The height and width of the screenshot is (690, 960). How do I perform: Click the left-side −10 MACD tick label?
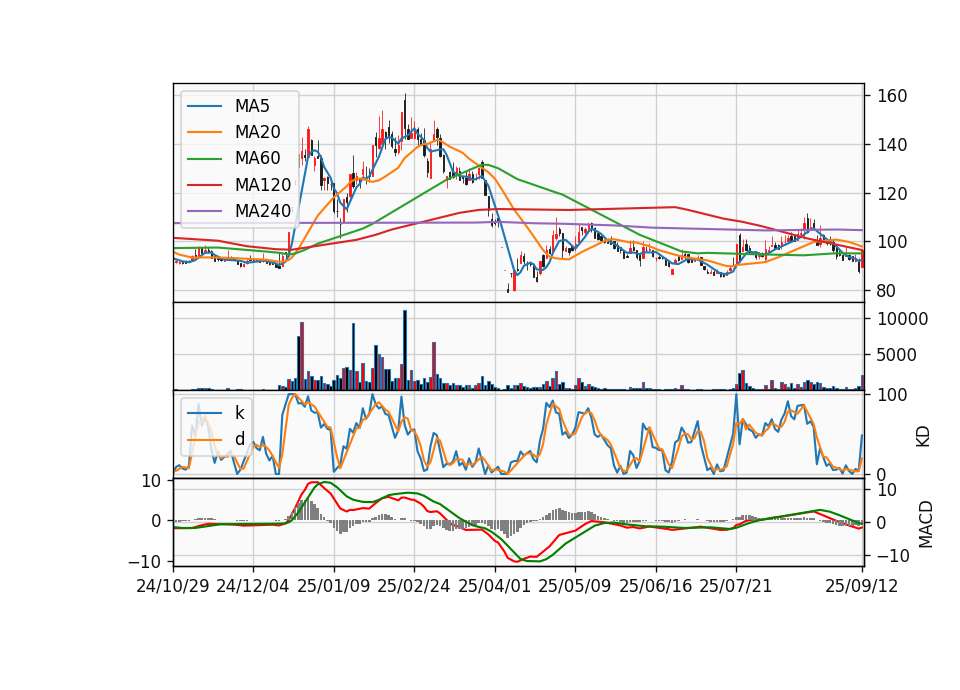(x=144, y=561)
